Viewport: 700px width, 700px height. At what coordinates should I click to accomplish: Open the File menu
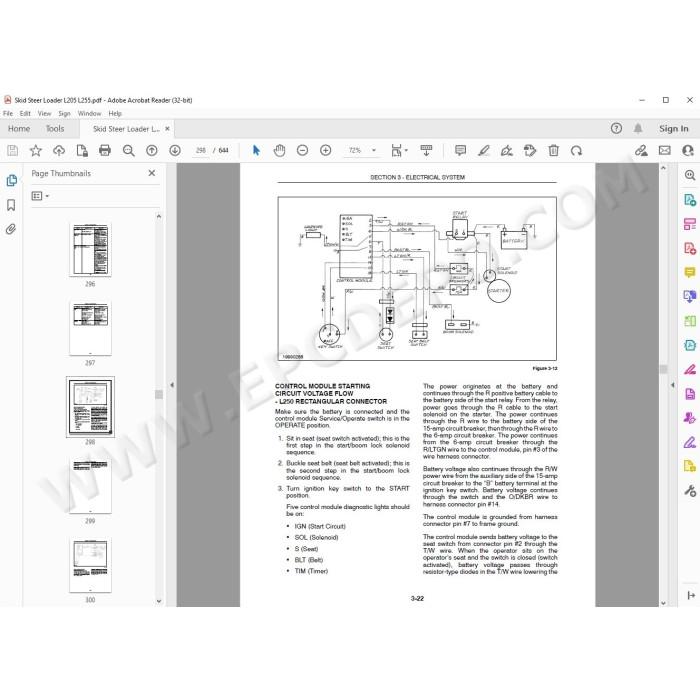(x=8, y=113)
